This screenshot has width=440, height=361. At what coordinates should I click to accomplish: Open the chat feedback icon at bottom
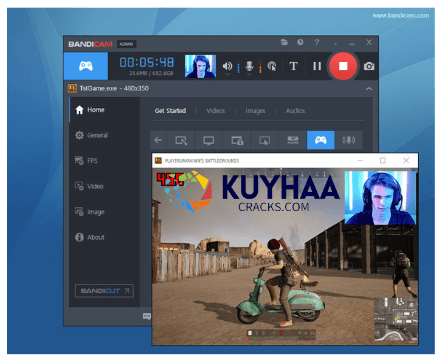(147, 316)
